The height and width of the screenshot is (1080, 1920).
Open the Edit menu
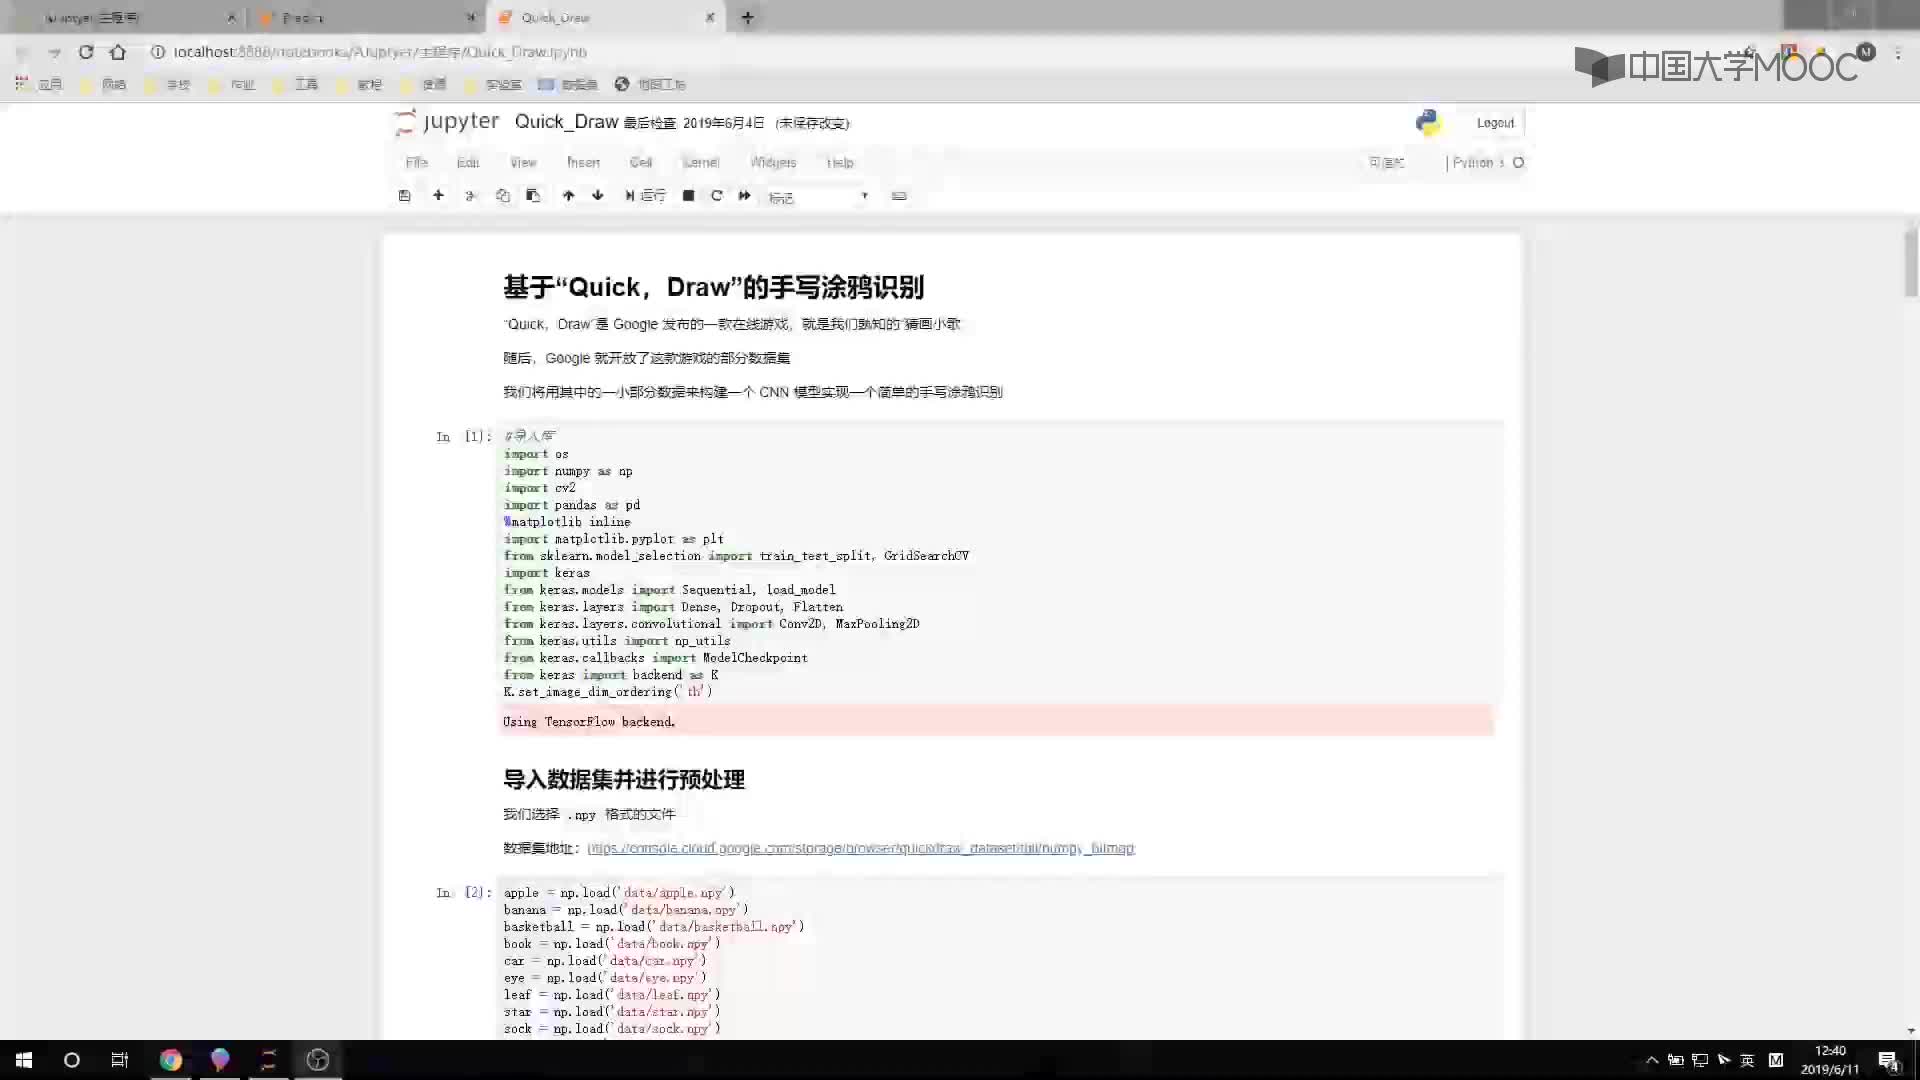tap(468, 162)
